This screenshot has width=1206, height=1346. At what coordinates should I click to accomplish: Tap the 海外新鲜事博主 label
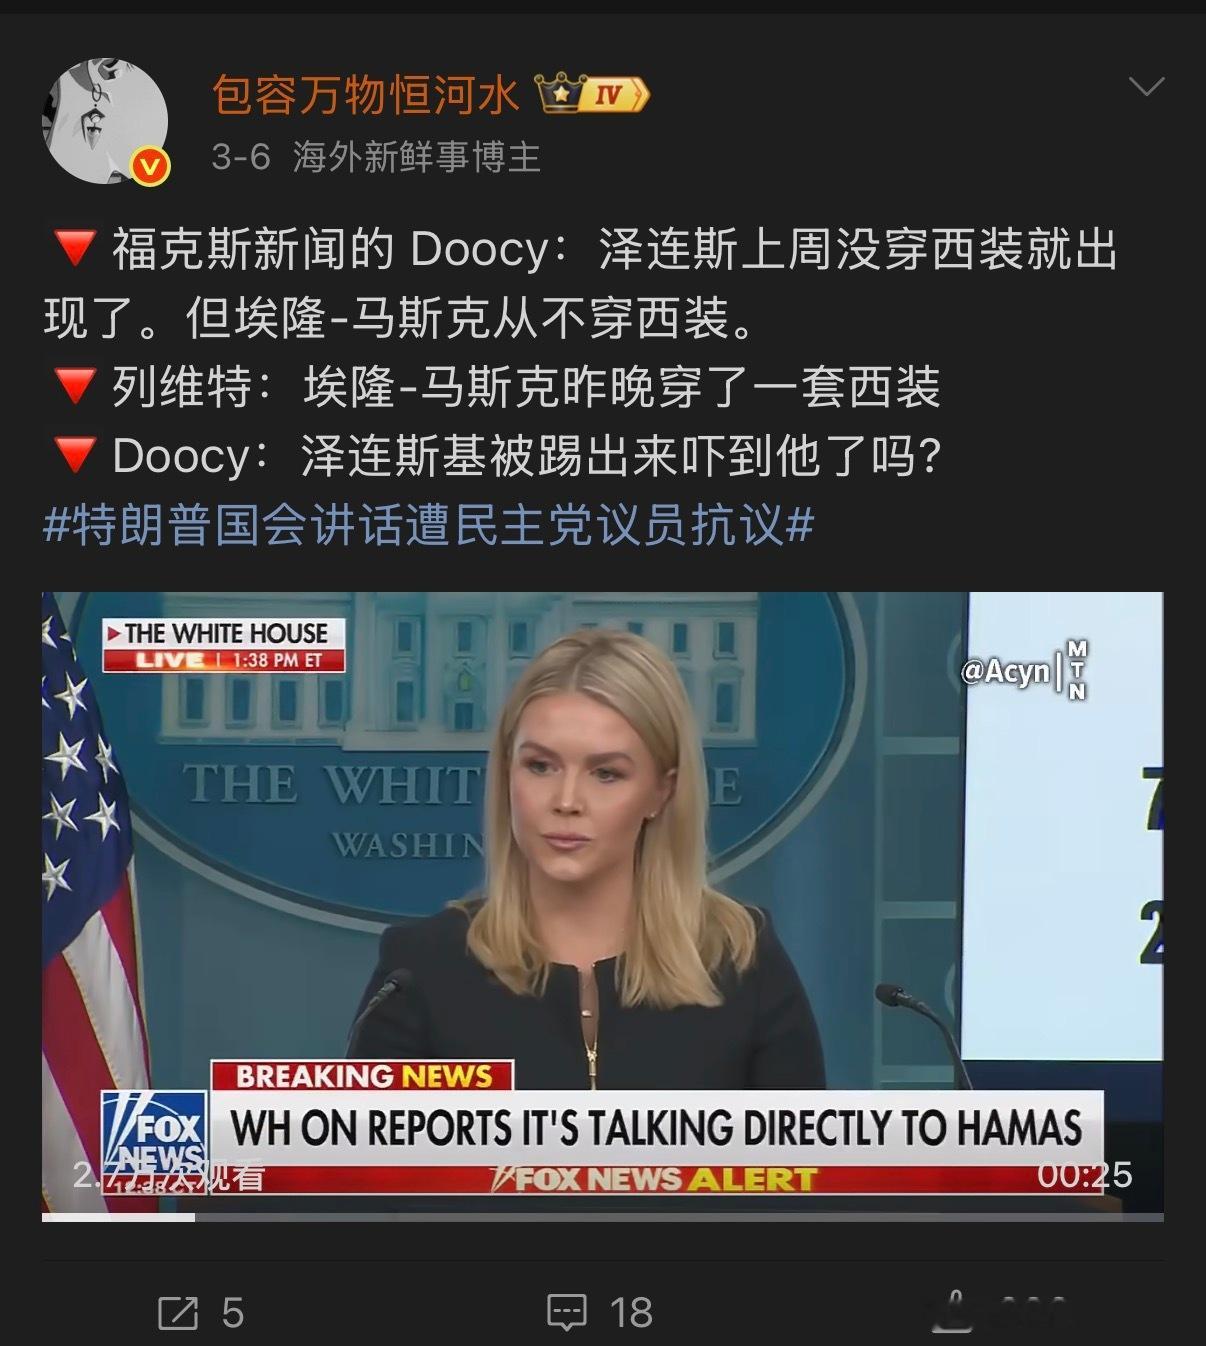tap(416, 157)
